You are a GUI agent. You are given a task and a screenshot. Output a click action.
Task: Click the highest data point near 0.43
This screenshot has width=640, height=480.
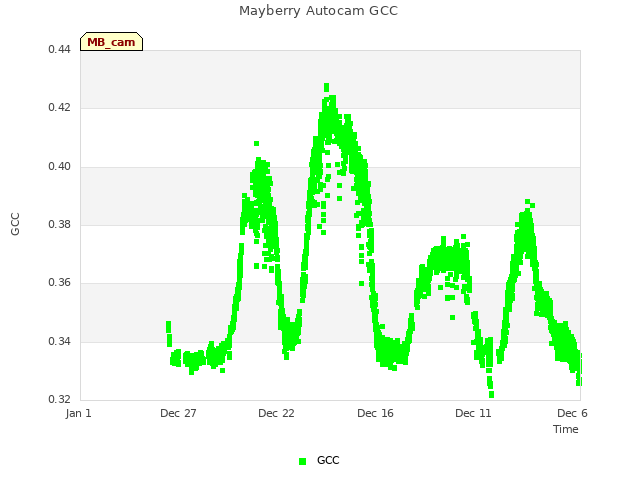click(x=327, y=87)
